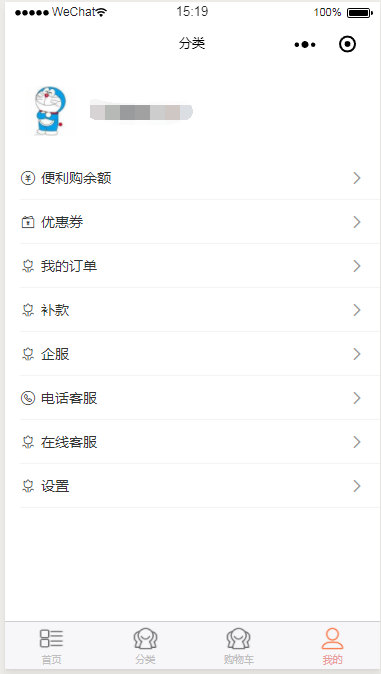This screenshot has width=381, height=674.
Task: Open the 设置 settings entry
Action: (x=200, y=486)
